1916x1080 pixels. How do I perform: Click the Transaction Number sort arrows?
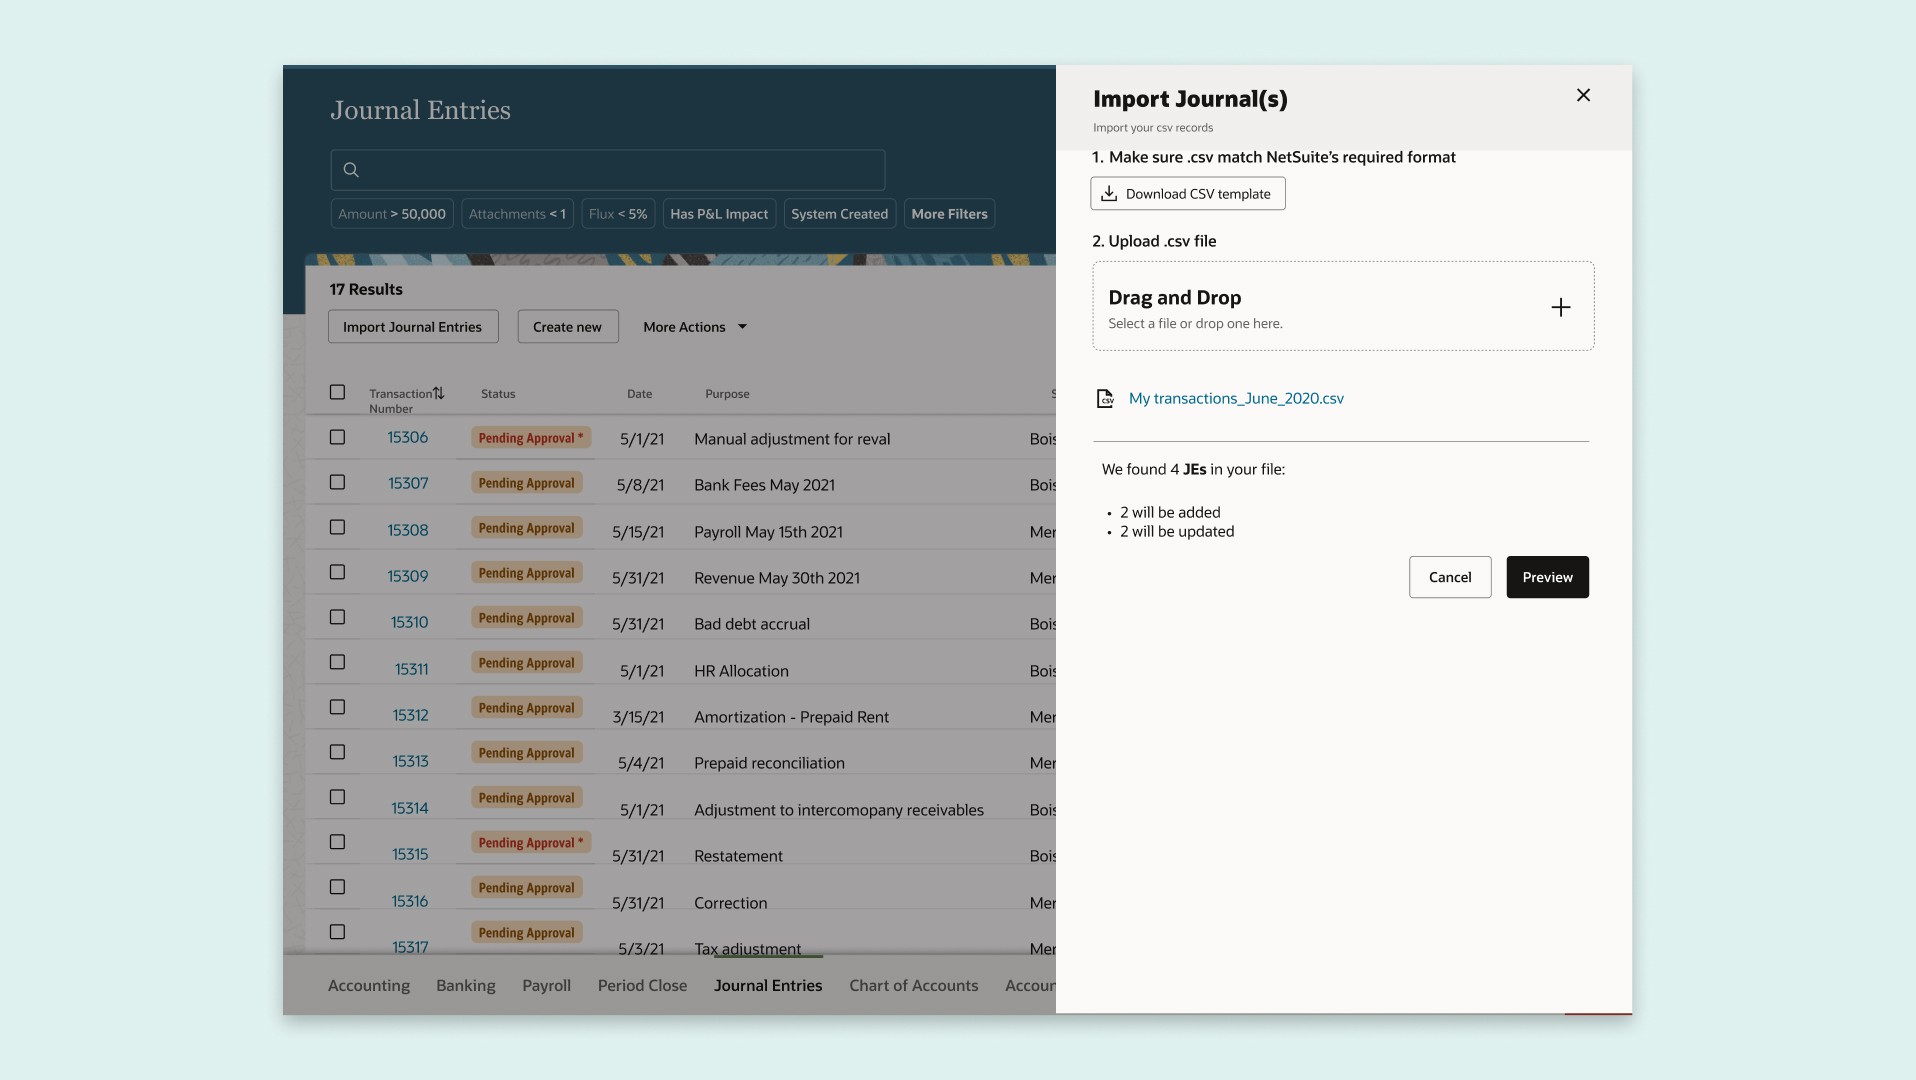point(438,393)
